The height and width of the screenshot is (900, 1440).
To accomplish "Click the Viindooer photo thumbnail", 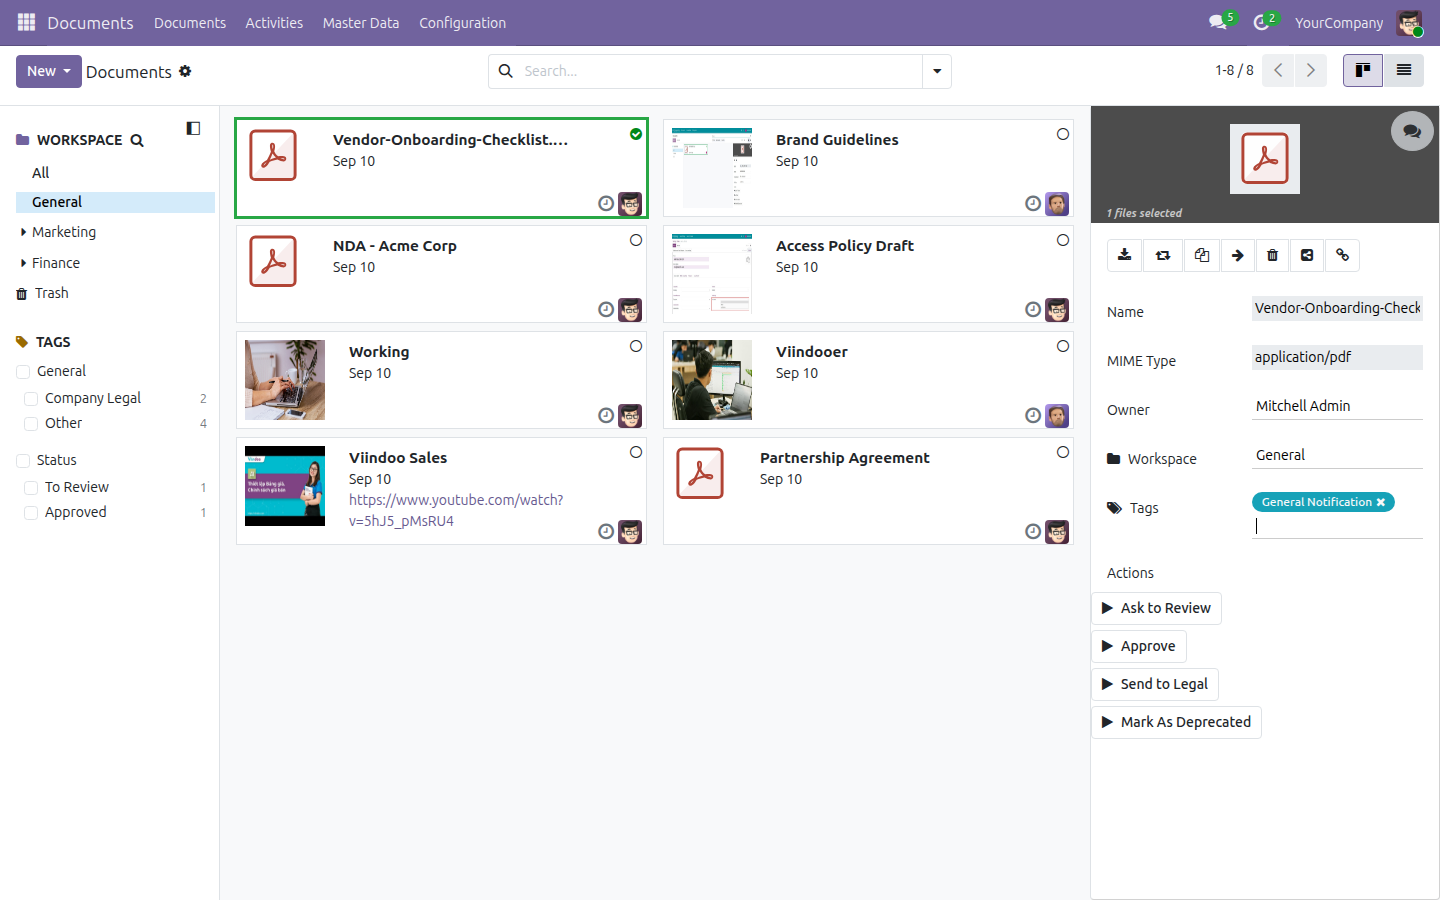I will pos(712,380).
